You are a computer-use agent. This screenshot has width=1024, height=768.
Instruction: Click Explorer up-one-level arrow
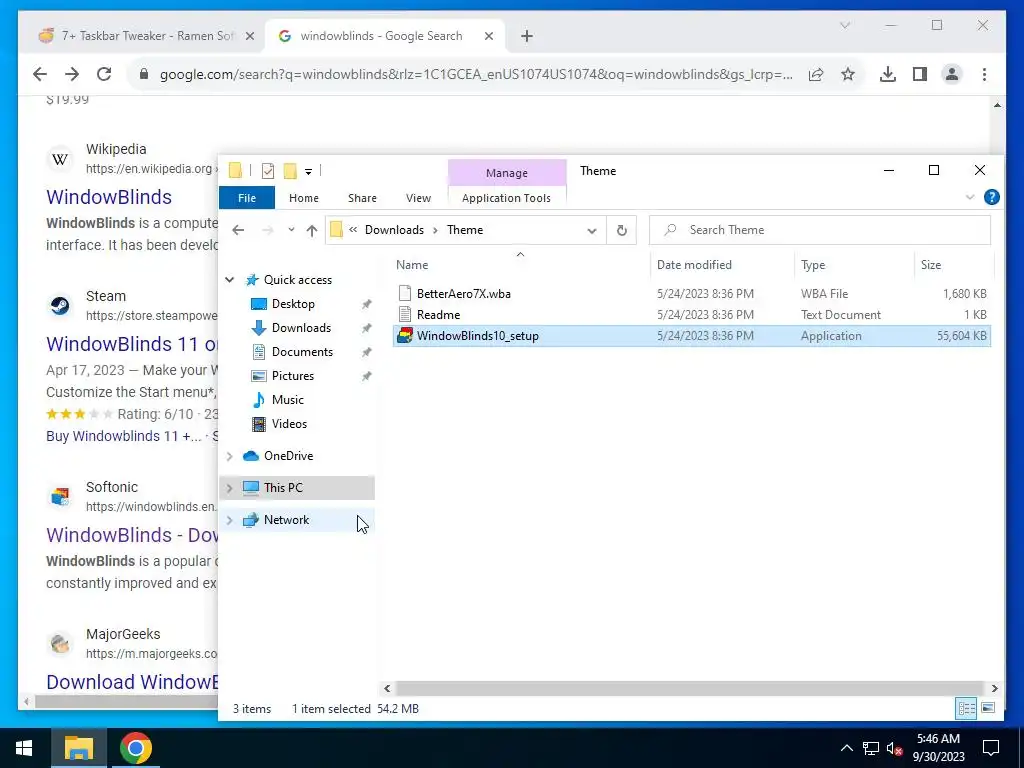coord(312,230)
